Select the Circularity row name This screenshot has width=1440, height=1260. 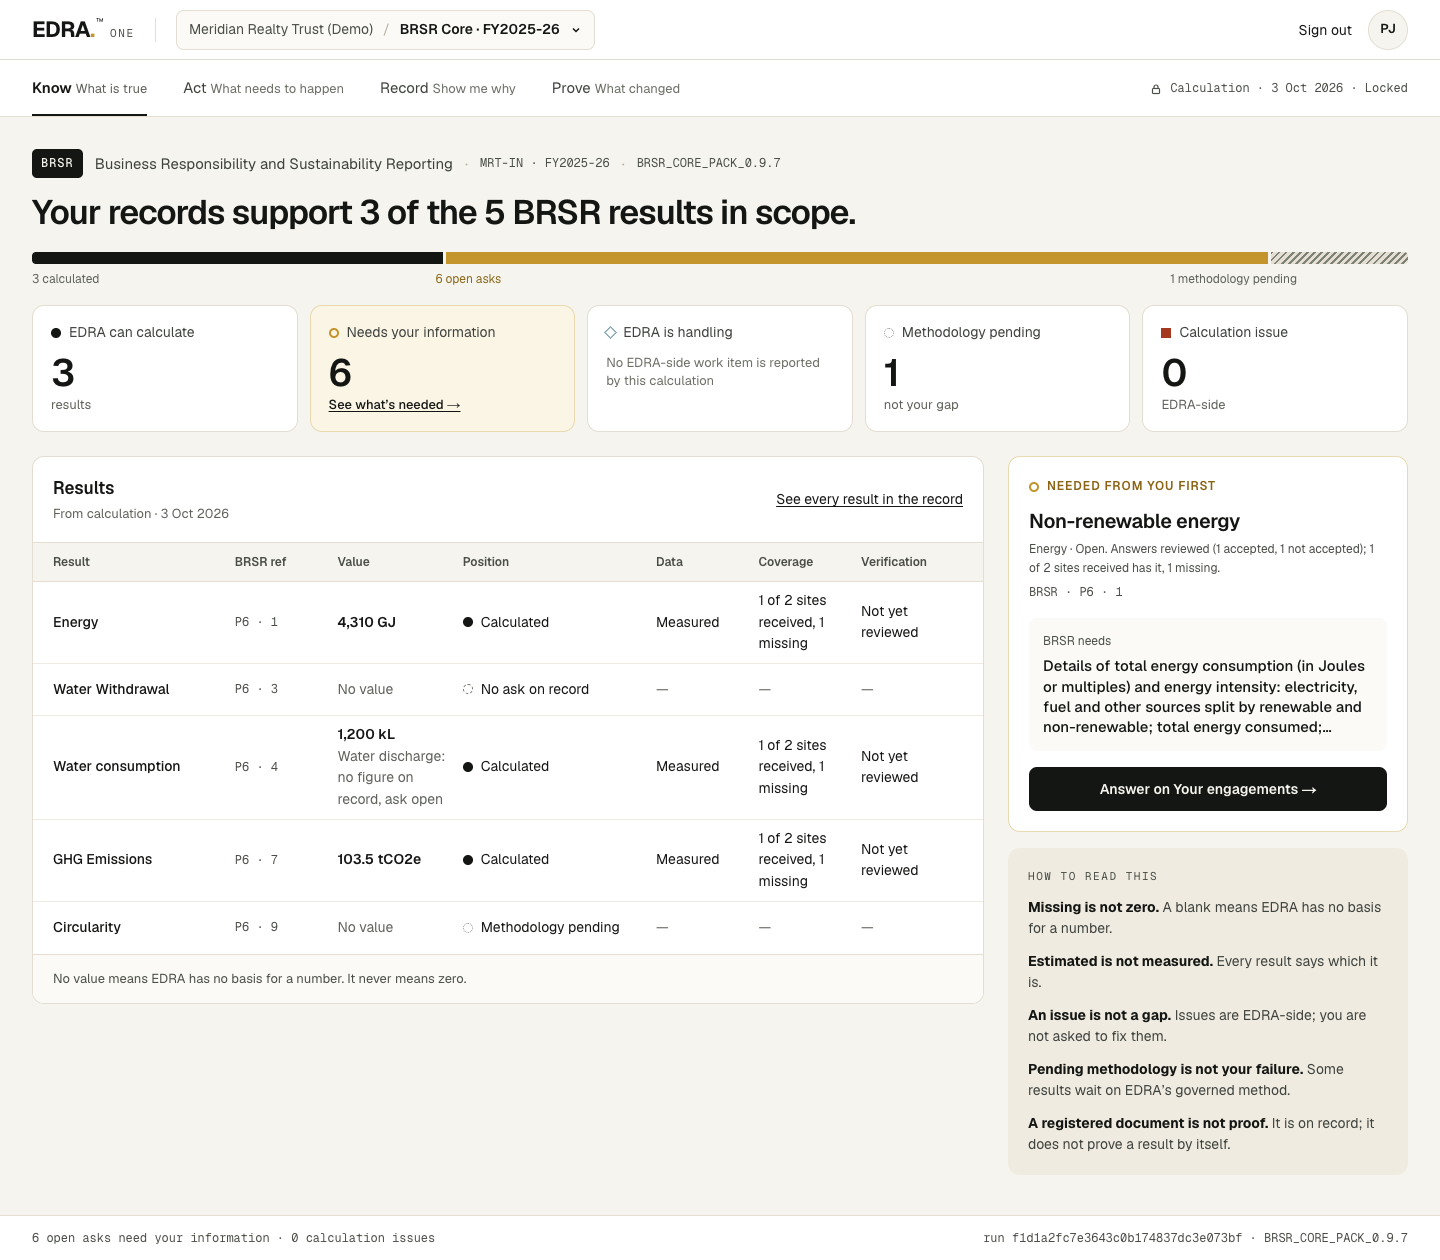87,927
